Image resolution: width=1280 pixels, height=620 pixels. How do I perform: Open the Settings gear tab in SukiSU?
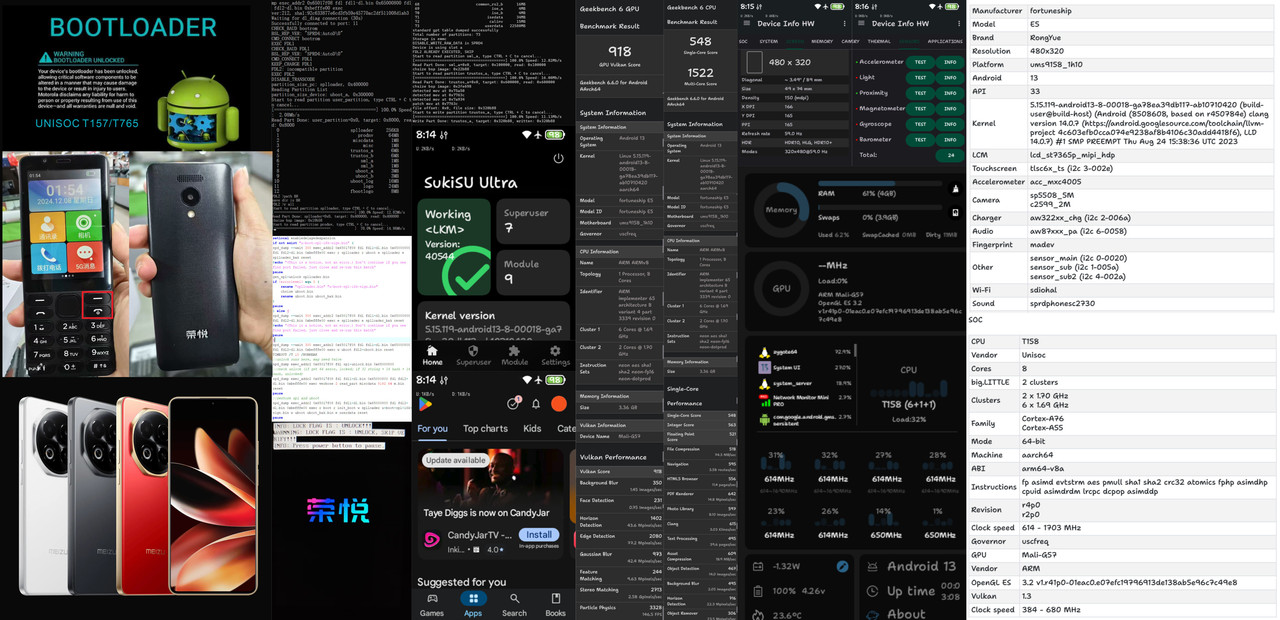click(555, 355)
